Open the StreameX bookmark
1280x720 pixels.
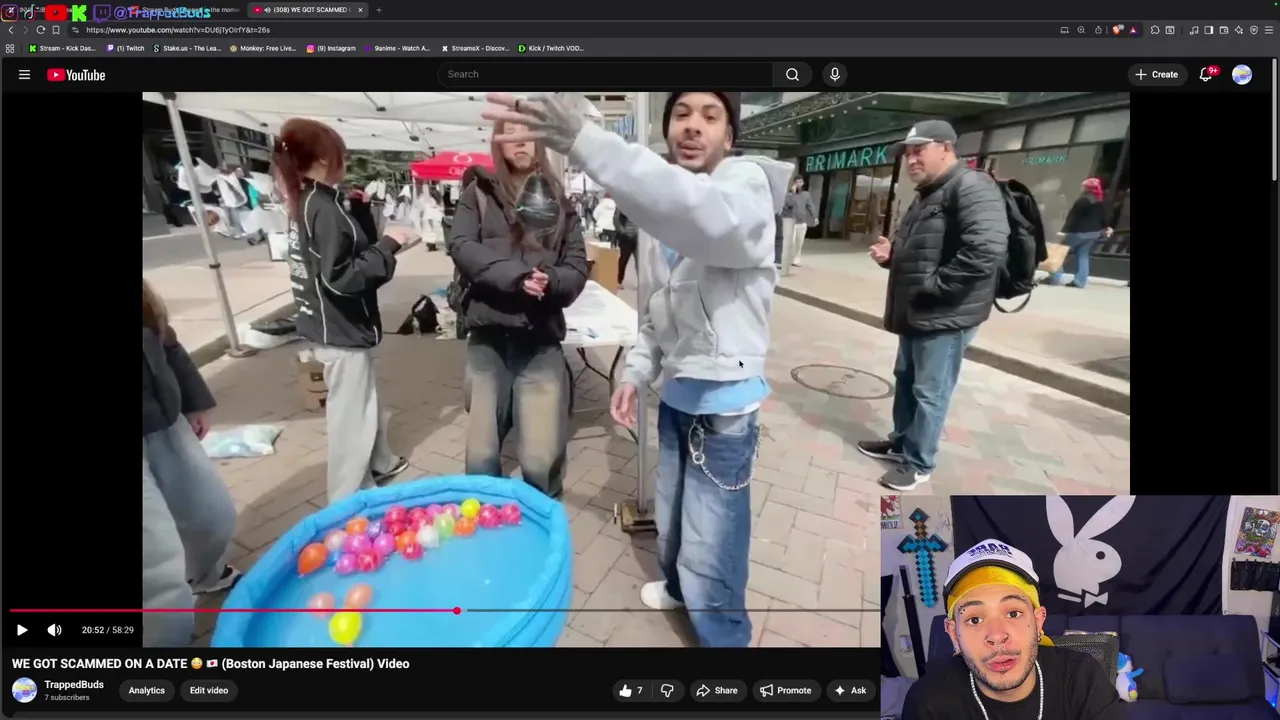pos(475,48)
